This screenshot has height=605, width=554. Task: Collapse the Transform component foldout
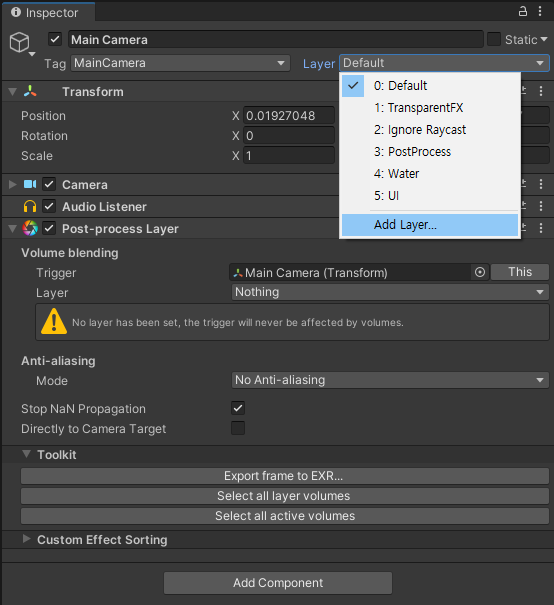pos(13,92)
